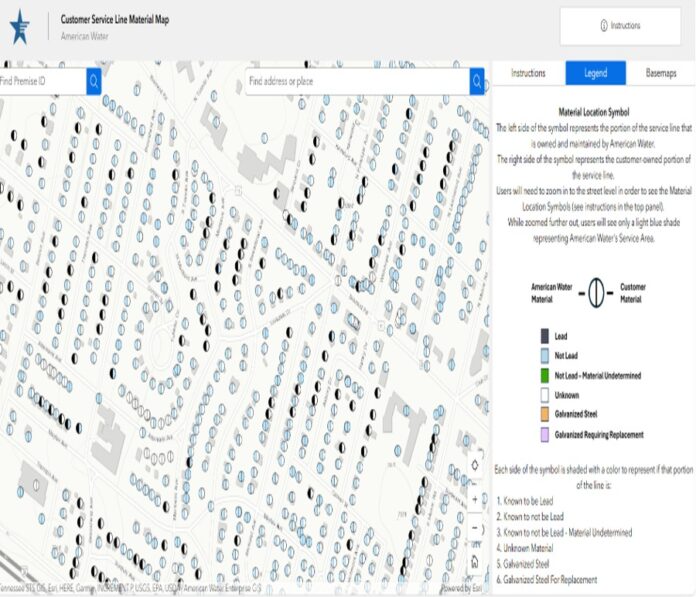The image size is (696, 597).
Task: Click the American Water star logo
Action: click(x=20, y=28)
